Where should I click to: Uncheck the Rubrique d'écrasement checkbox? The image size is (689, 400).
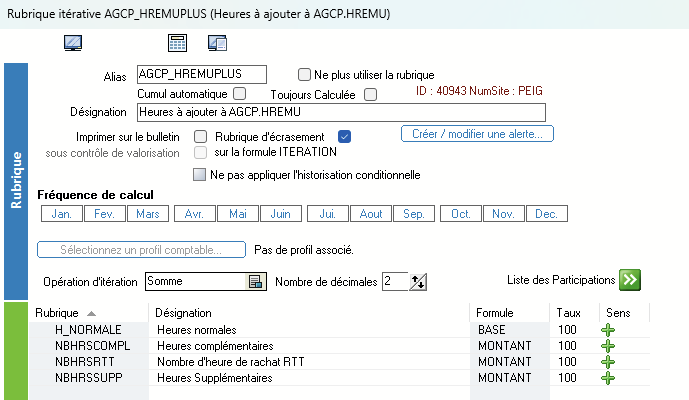344,136
